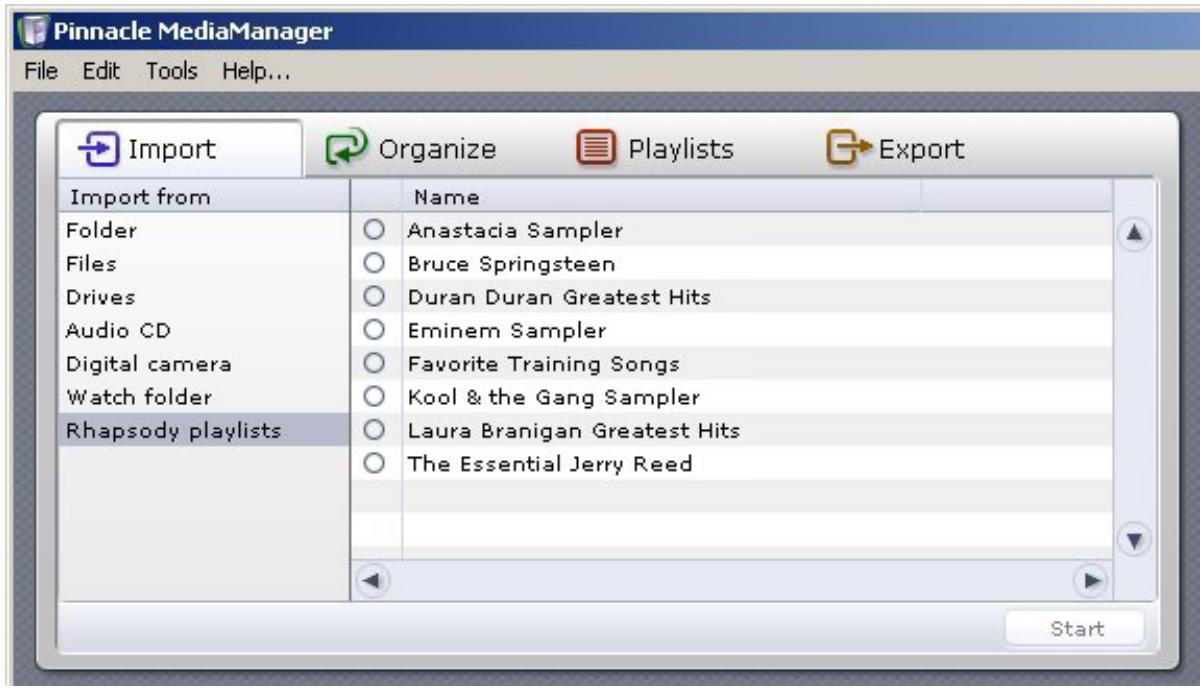Select The Essential Jerry Reed radio button
This screenshot has height=690, width=1204.
click(375, 464)
